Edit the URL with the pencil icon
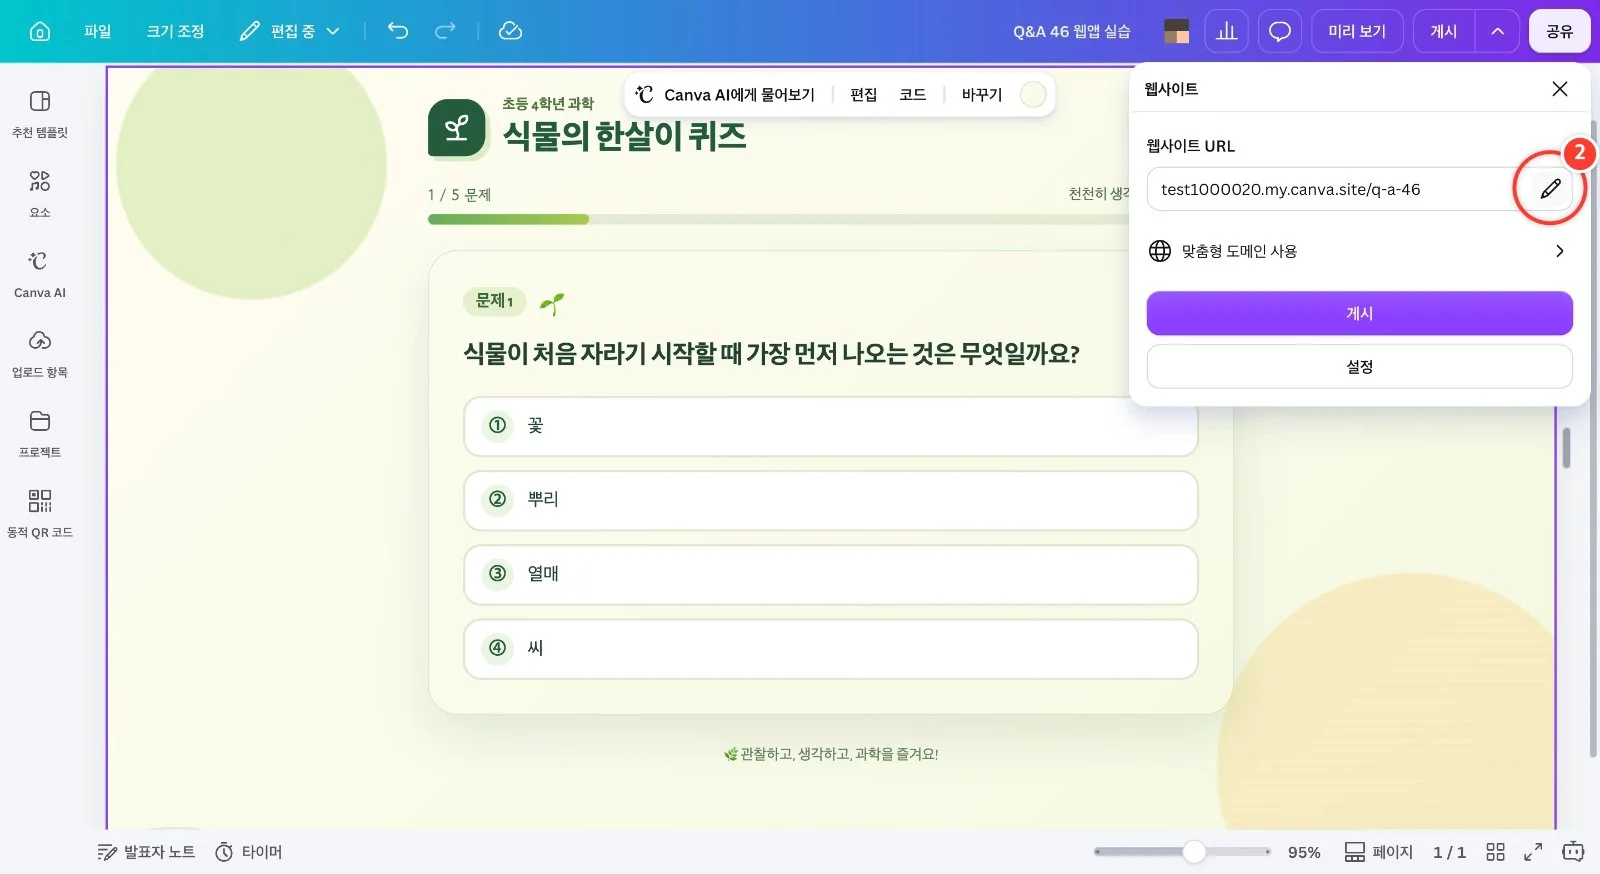The image size is (1600, 874). (x=1550, y=189)
